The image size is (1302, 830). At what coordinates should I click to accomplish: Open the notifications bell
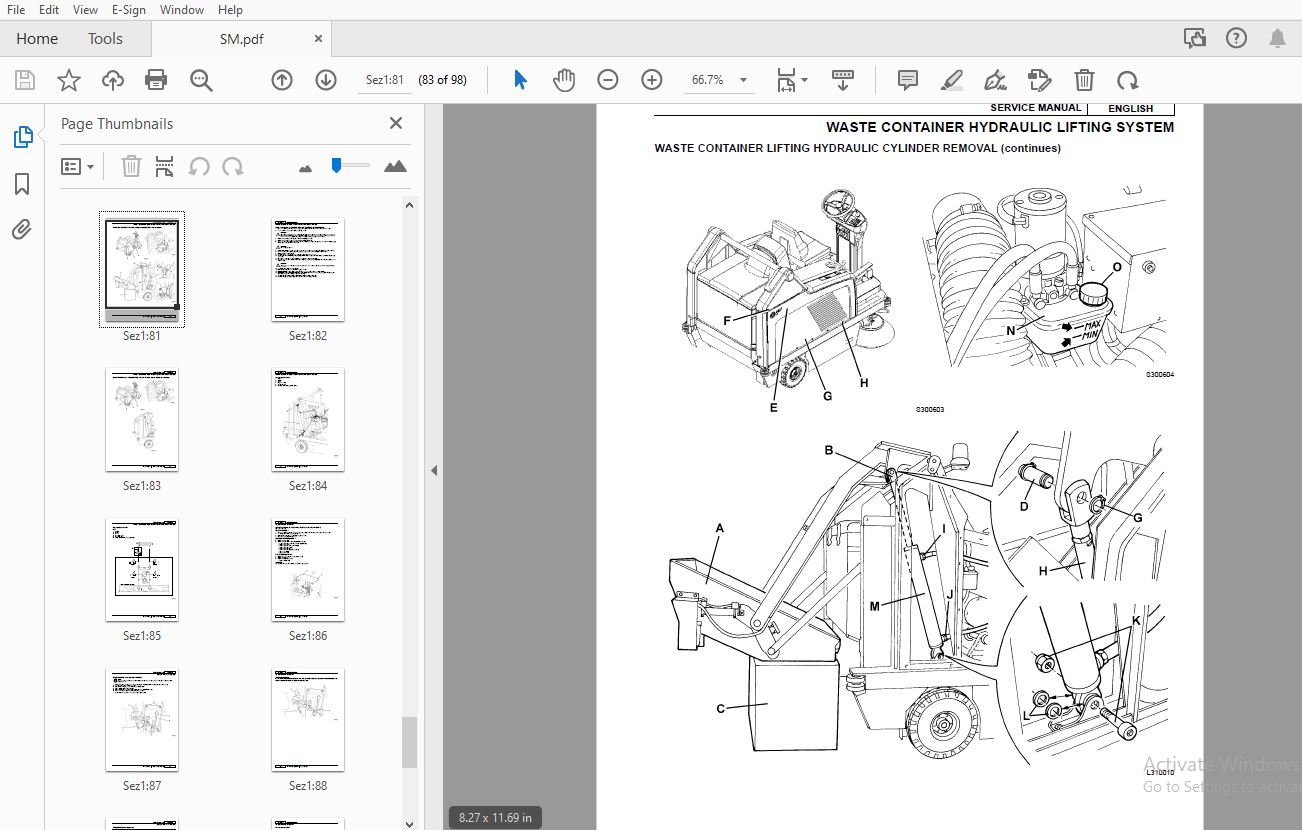(x=1277, y=38)
